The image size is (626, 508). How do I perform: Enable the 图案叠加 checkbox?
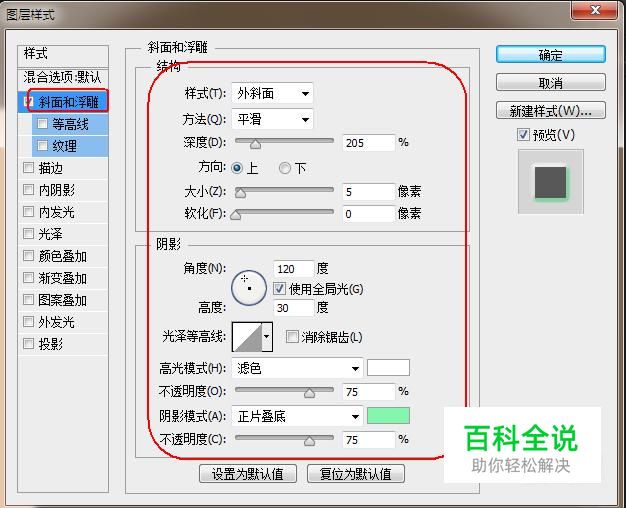tap(28, 299)
